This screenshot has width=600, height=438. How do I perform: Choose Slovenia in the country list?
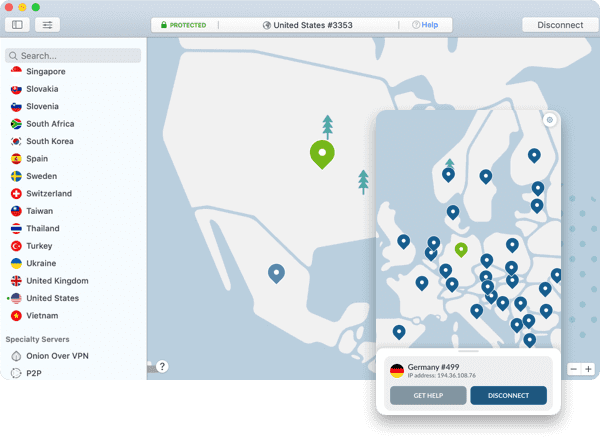(x=42, y=106)
